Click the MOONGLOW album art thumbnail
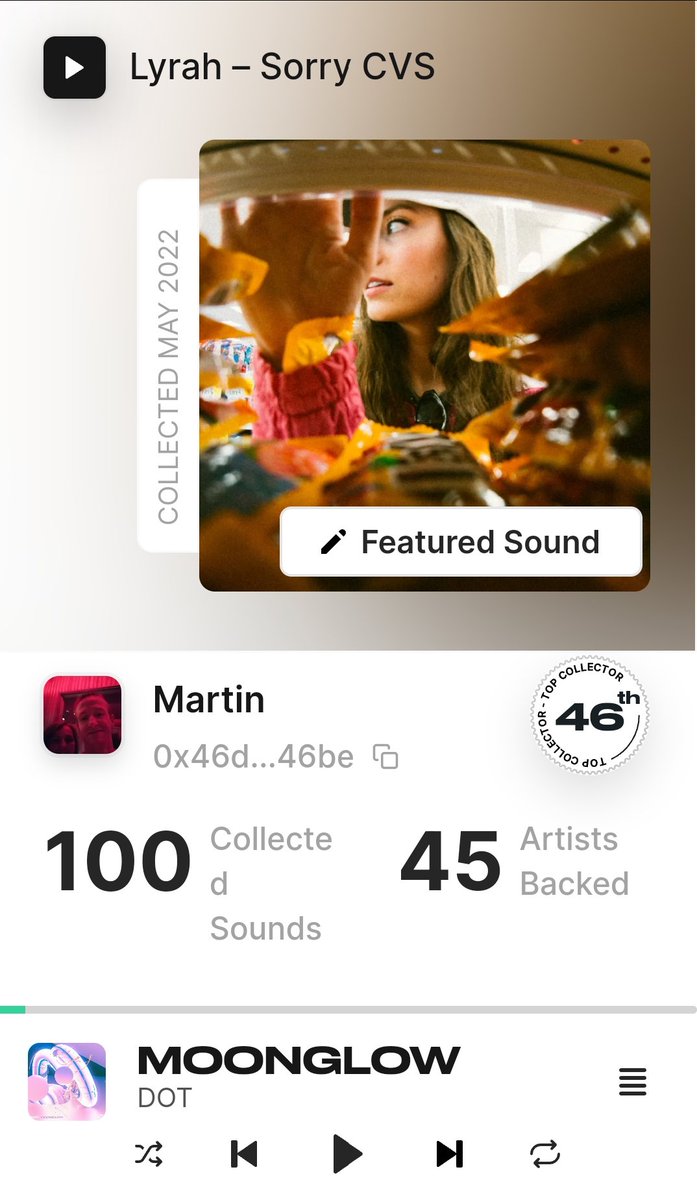 point(67,1081)
